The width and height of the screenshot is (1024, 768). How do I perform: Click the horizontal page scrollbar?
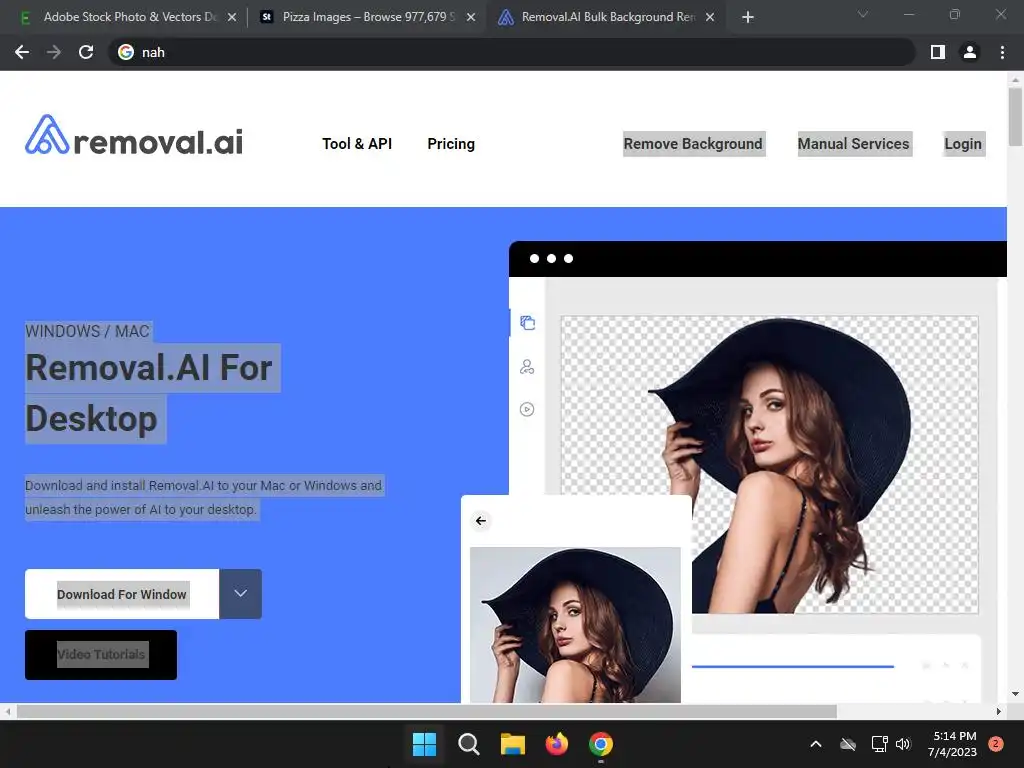tap(427, 711)
